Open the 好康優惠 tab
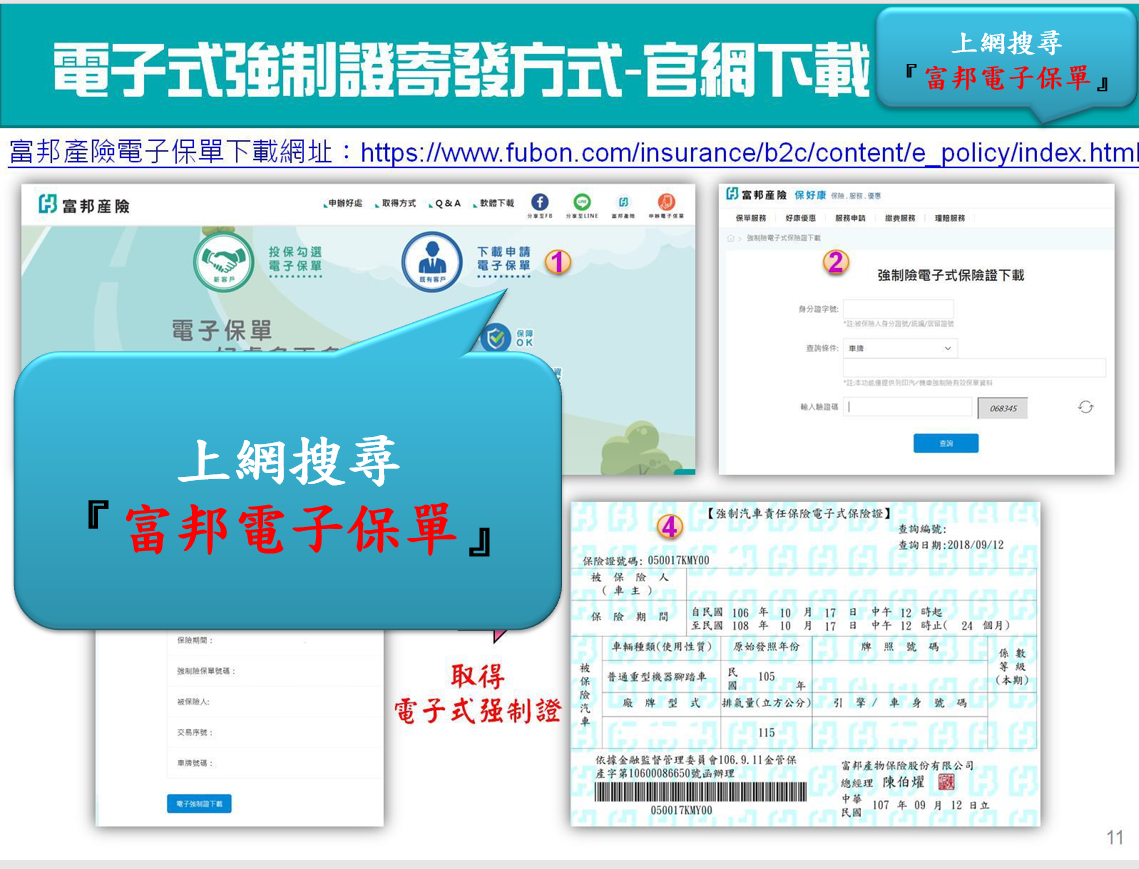This screenshot has width=1139, height=869. click(x=800, y=218)
